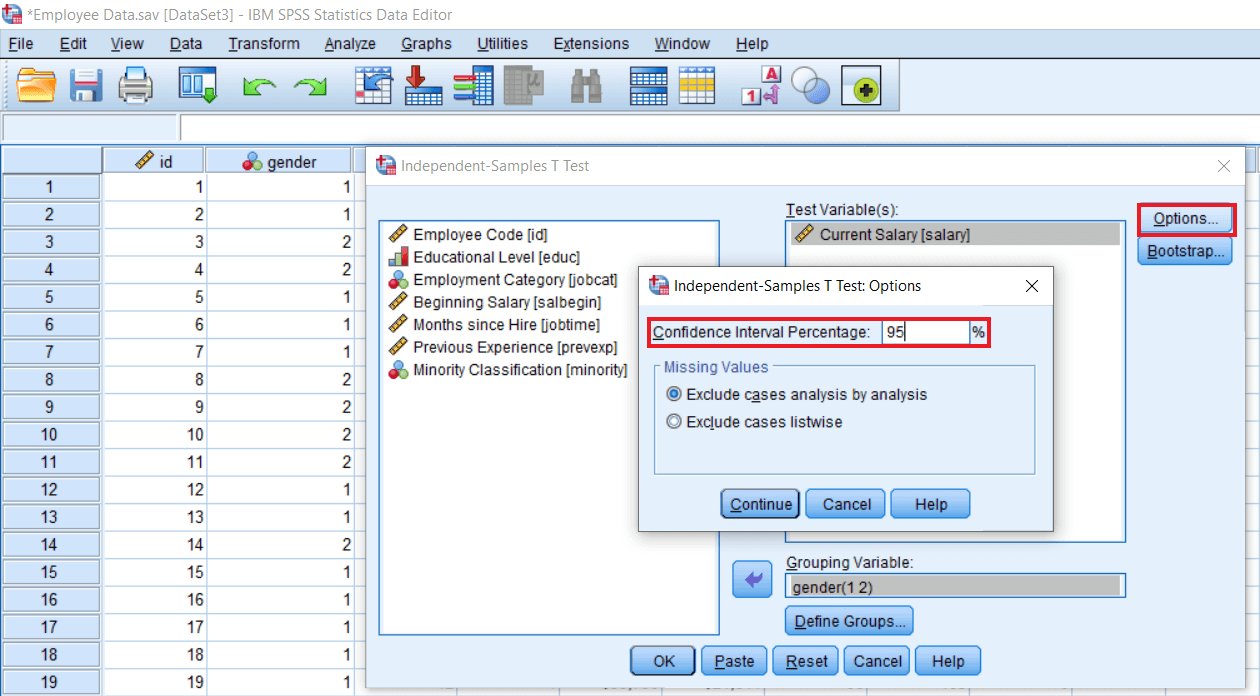Click the Confidence Interval Percentage field
This screenshot has width=1260, height=696.
[925, 332]
